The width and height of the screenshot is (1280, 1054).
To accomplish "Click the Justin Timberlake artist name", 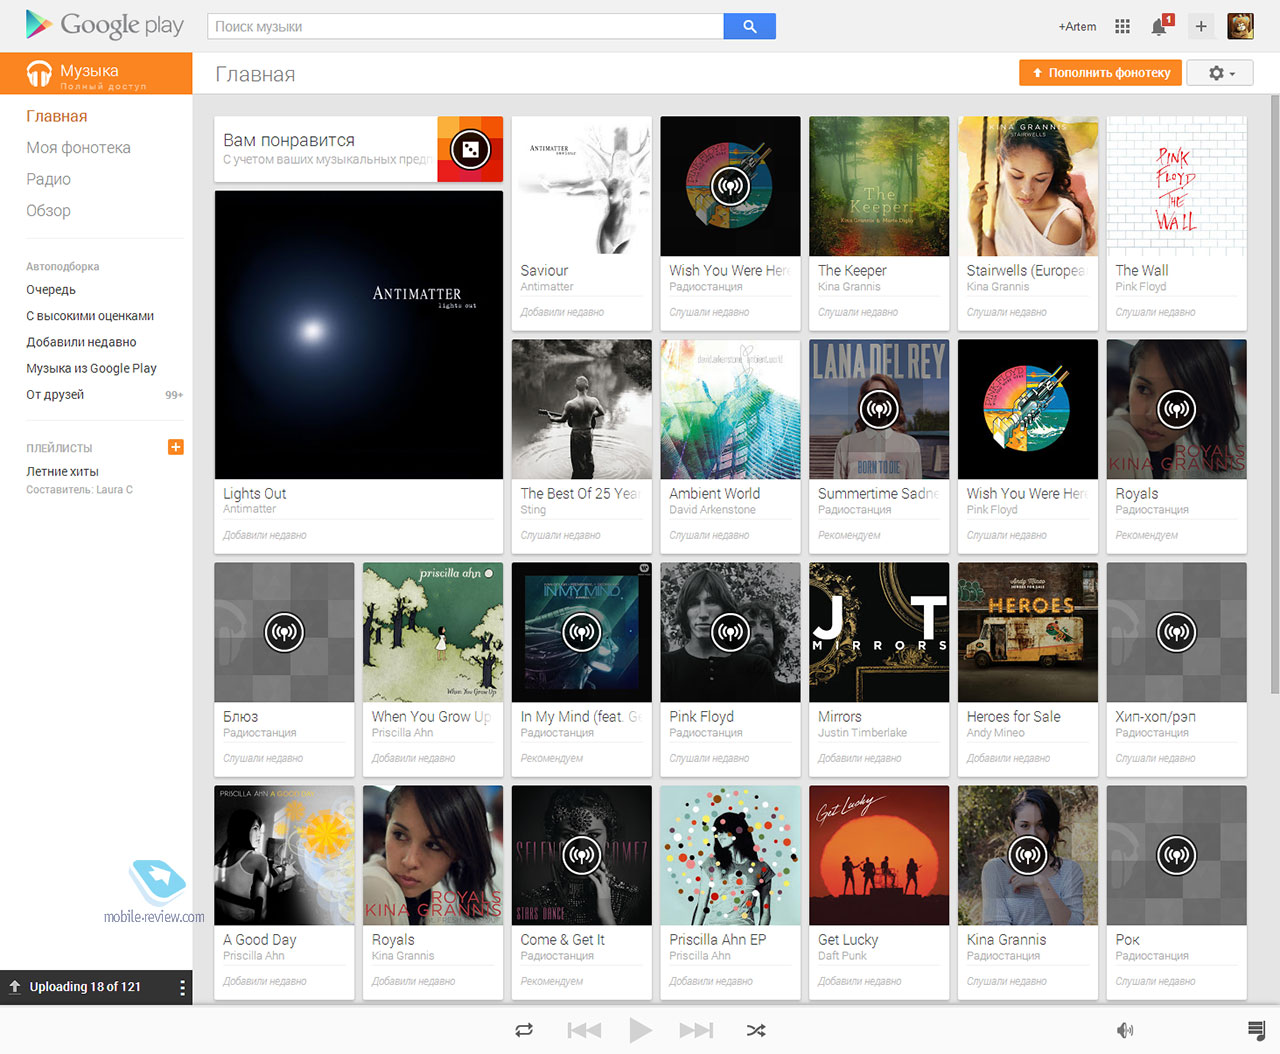I will pyautogui.click(x=862, y=733).
